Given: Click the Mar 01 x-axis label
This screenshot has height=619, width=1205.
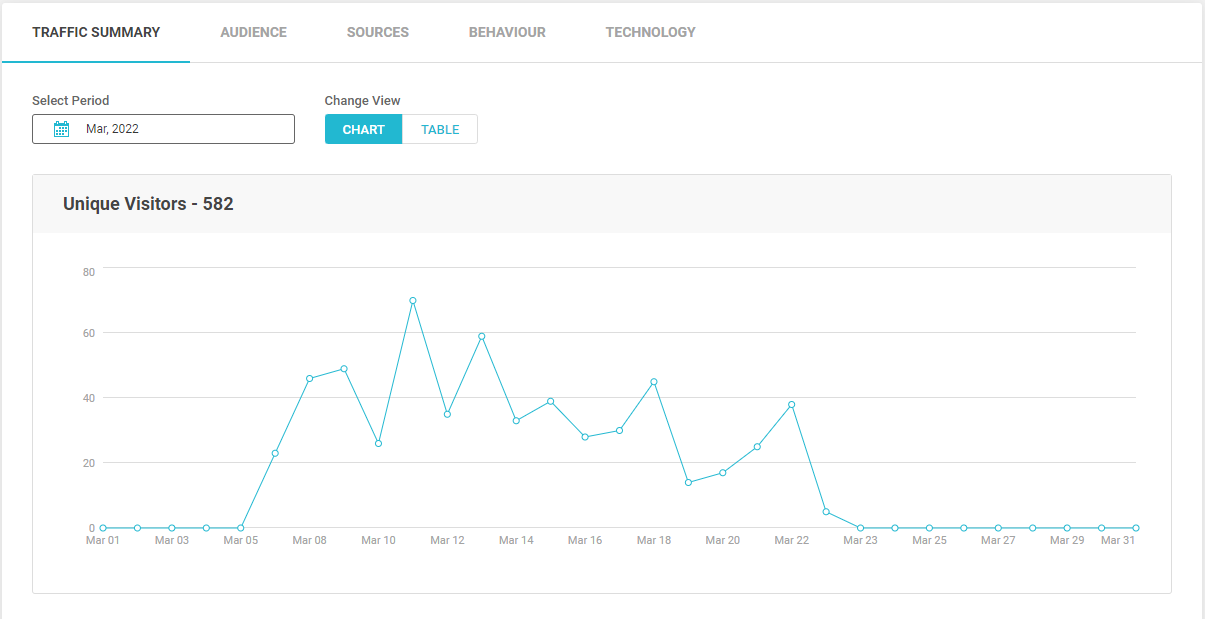Looking at the screenshot, I should [103, 541].
